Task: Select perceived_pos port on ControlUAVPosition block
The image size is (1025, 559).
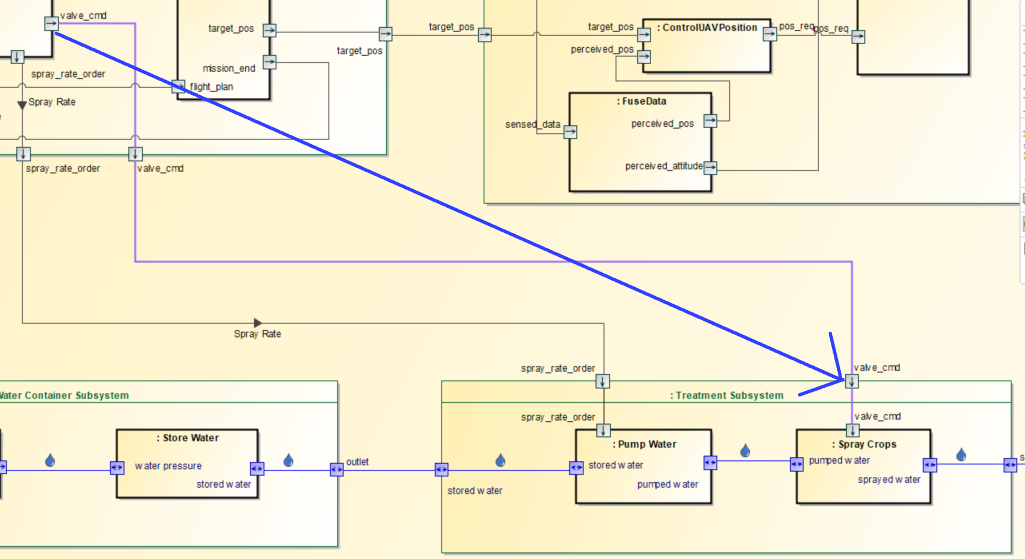Action: click(x=644, y=58)
